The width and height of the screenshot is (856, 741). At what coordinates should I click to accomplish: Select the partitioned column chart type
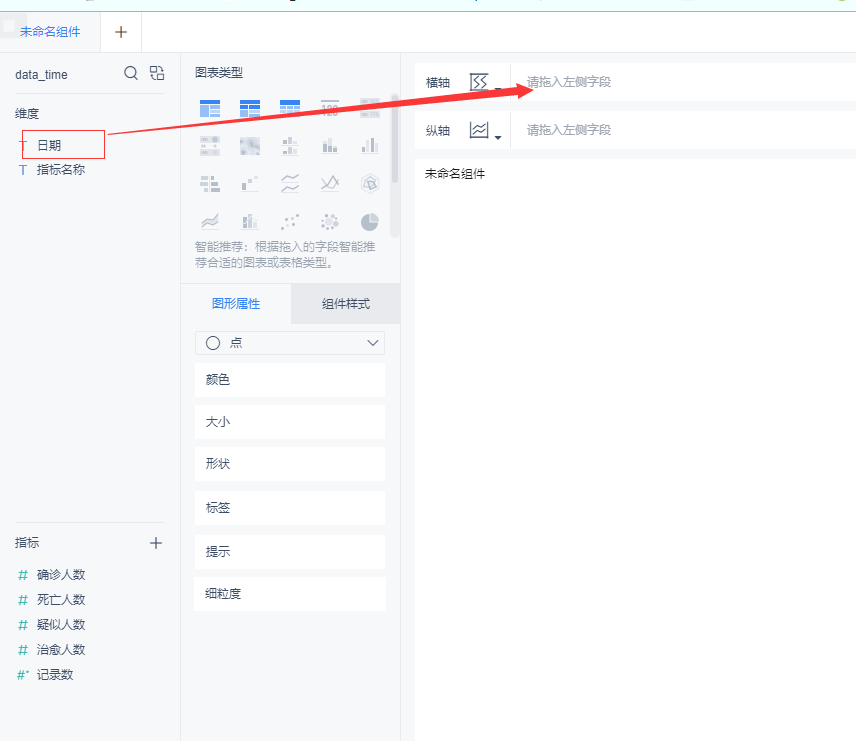tap(290, 146)
